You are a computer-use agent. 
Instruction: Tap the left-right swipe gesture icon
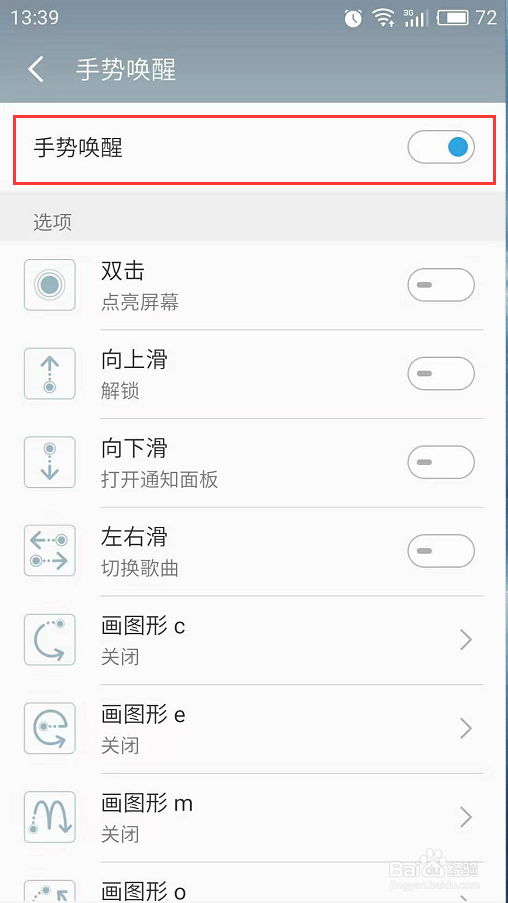point(50,551)
